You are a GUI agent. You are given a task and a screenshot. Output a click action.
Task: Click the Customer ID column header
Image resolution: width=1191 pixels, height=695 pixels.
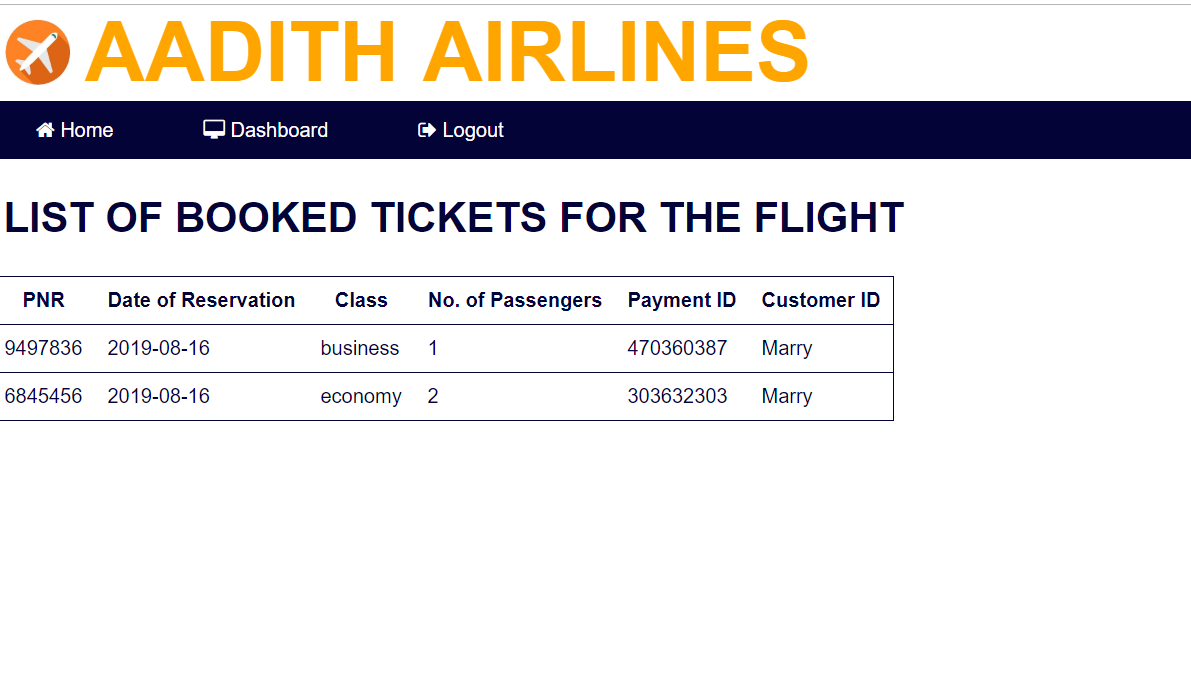click(x=820, y=300)
